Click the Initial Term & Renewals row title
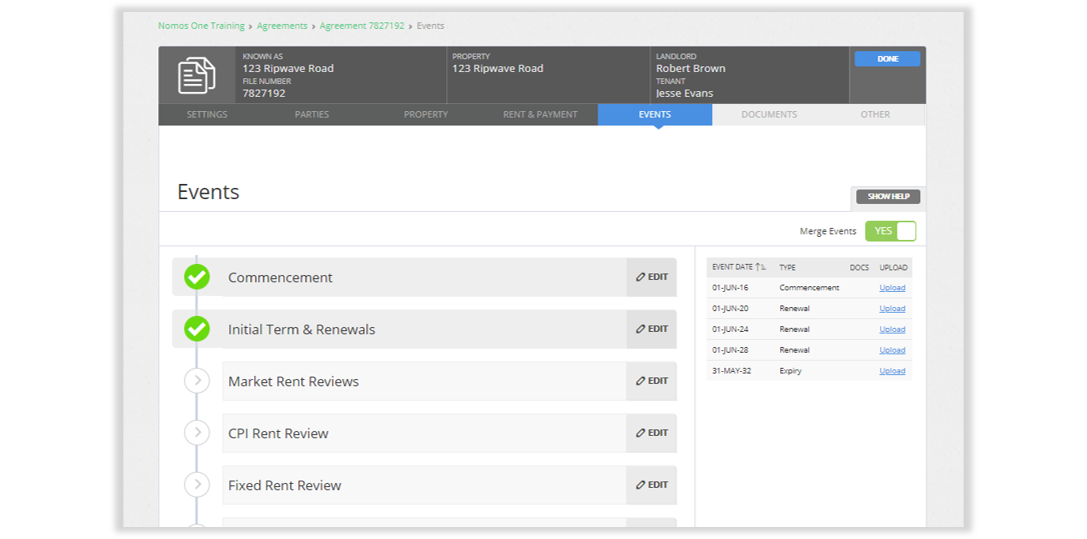The height and width of the screenshot is (539, 1087). [x=302, y=329]
